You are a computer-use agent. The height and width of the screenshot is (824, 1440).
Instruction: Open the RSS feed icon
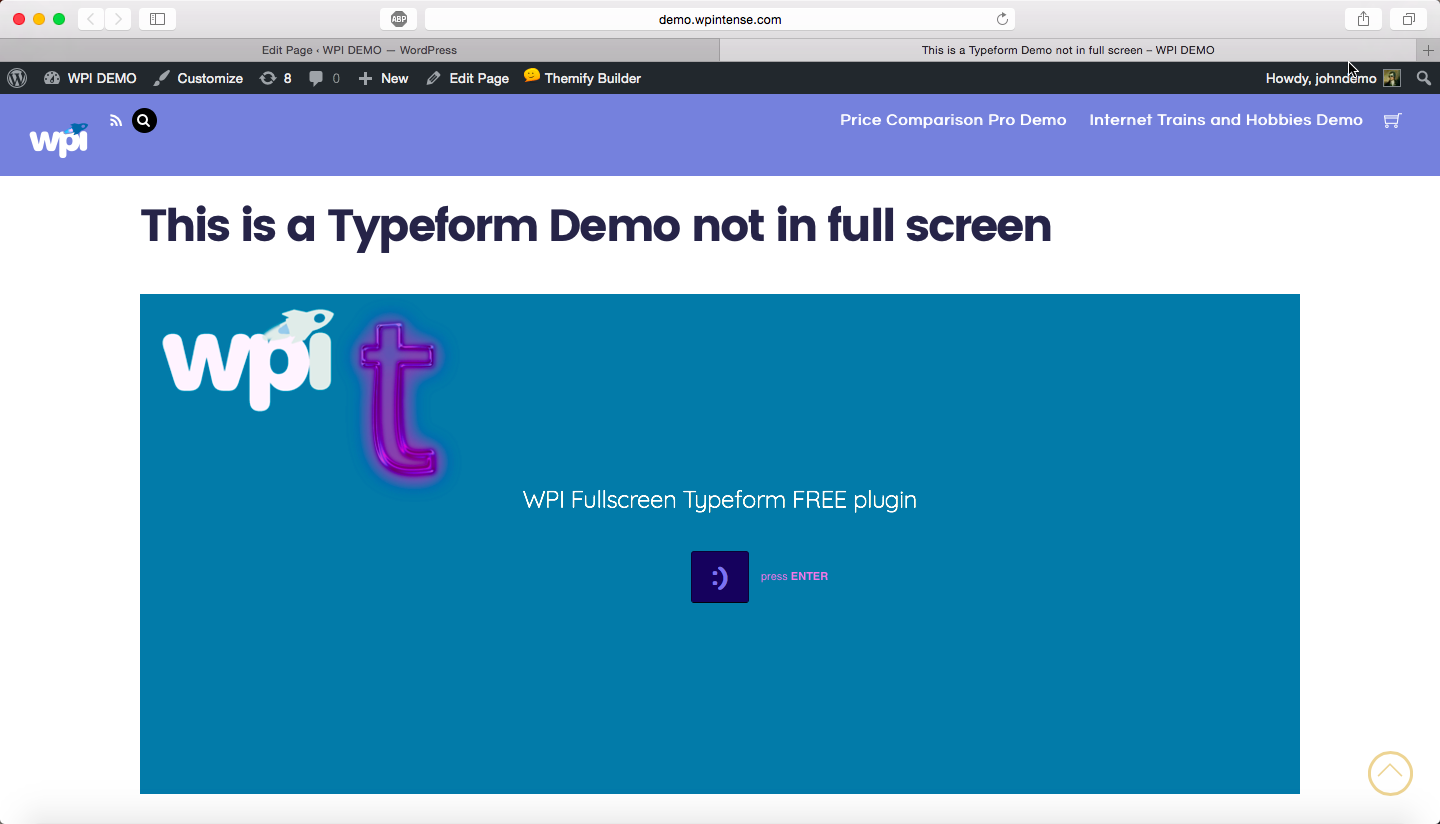[x=116, y=120]
